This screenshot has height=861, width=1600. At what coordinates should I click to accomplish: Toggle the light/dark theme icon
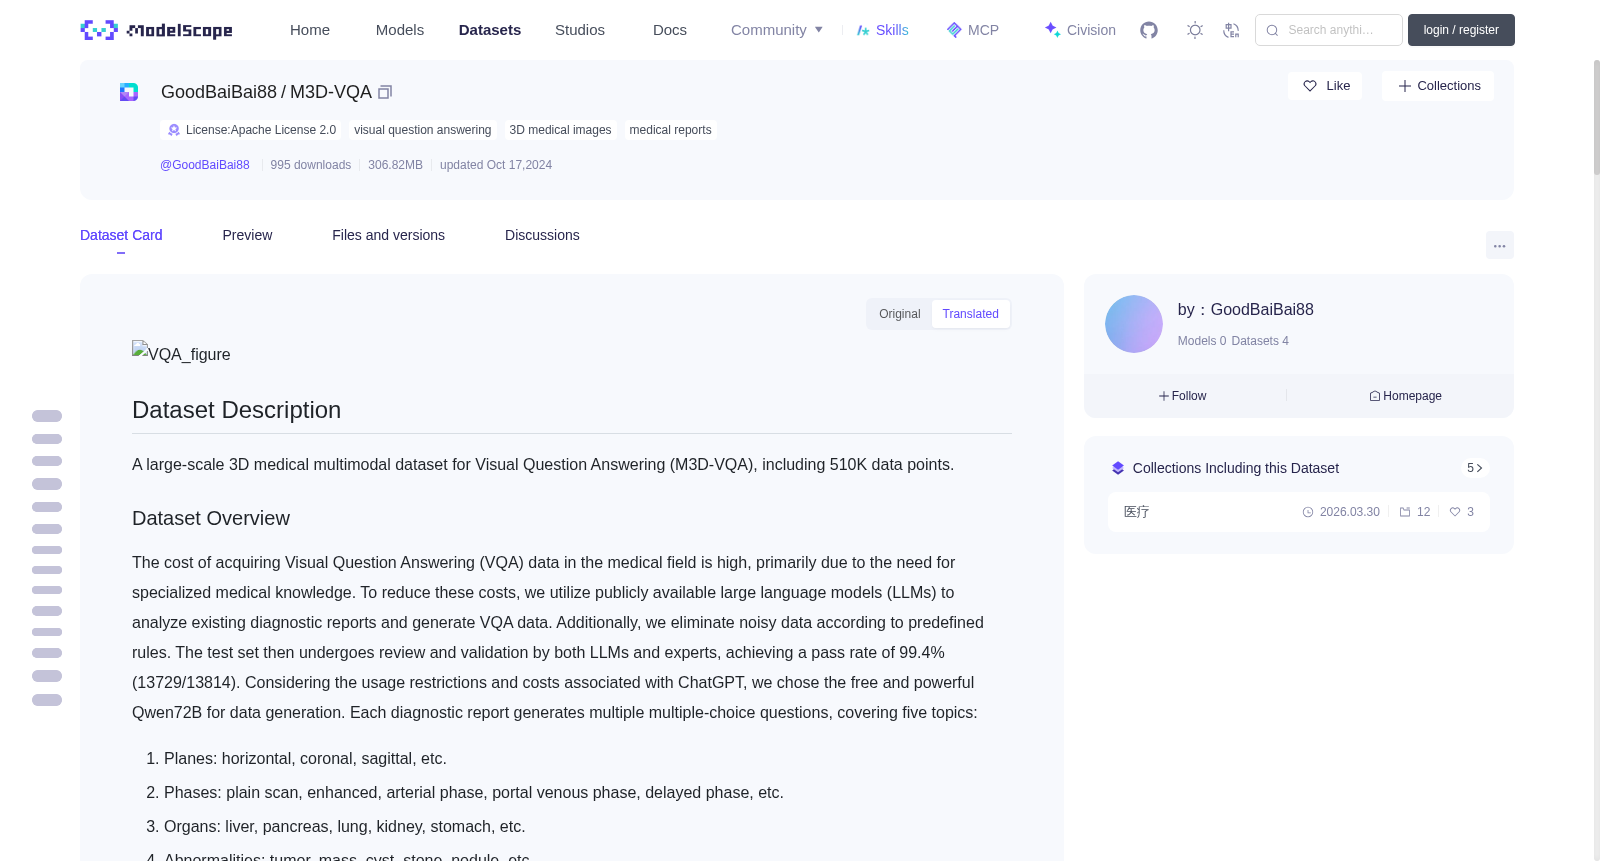point(1195,30)
